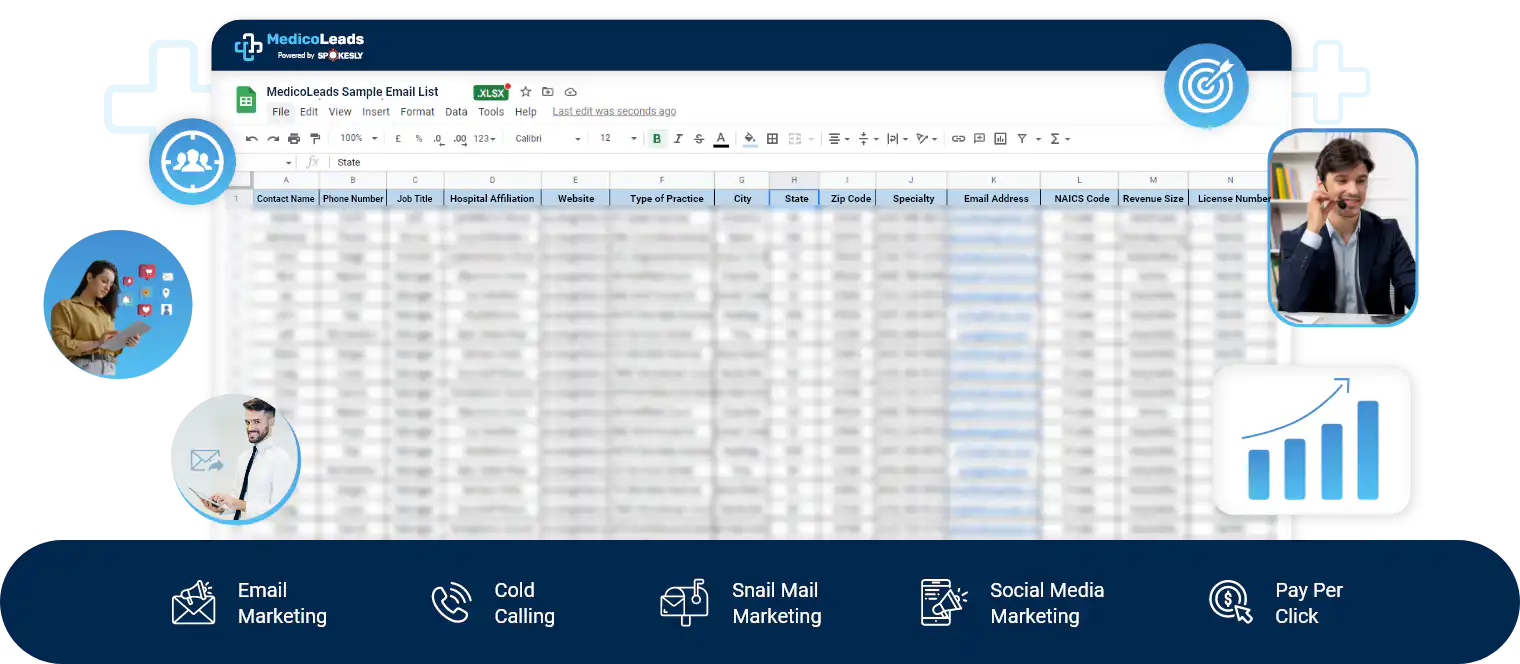Viewport: 1520px width, 664px height.
Task: Select column A header
Action: 286,180
